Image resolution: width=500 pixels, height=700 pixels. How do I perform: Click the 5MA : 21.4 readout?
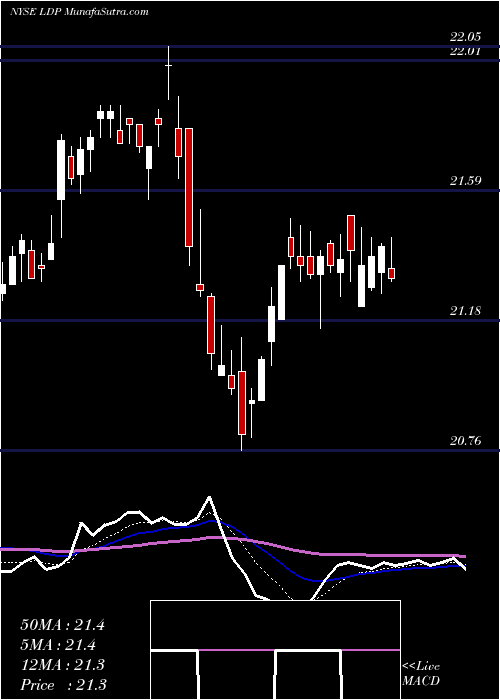[x=58, y=645]
